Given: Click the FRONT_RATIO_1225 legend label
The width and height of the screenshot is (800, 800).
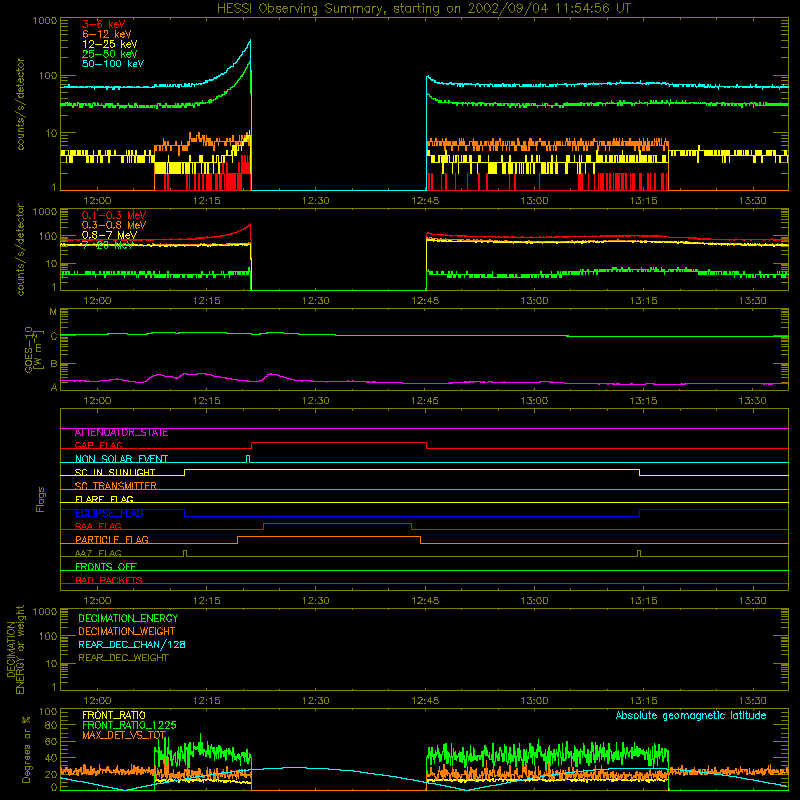Looking at the screenshot, I should click(129, 725).
